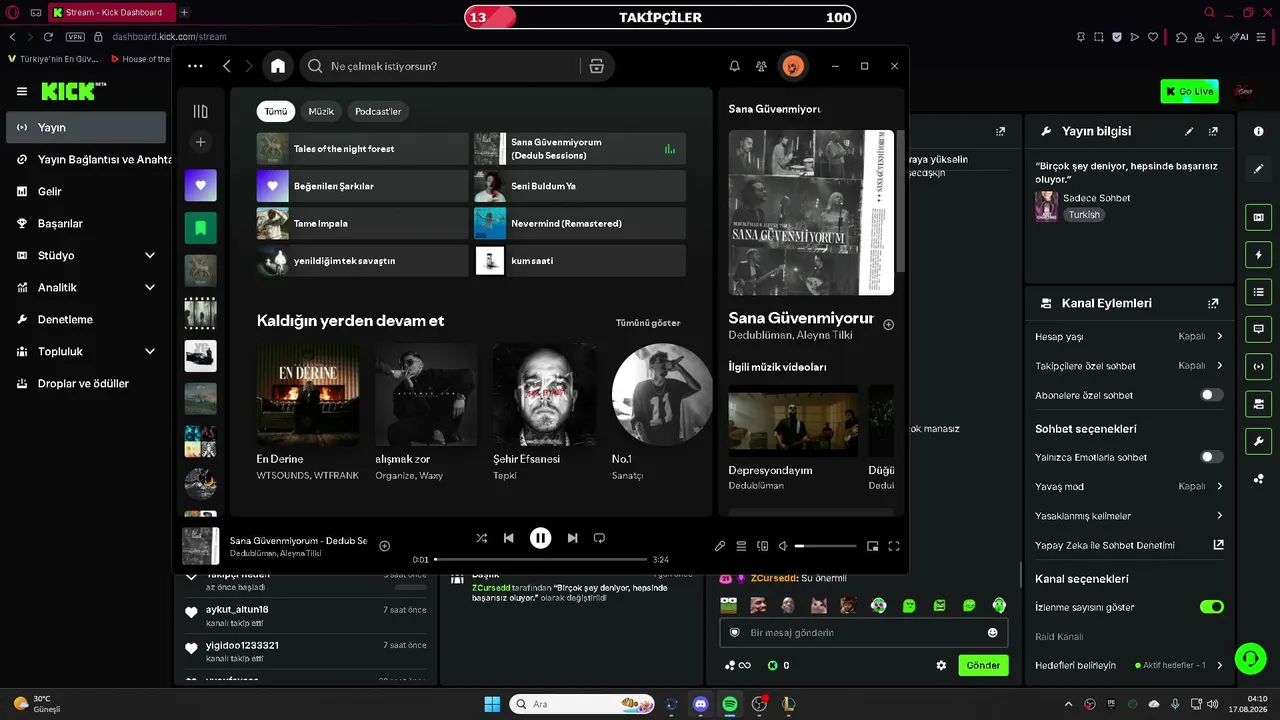Open Spotify notifications bell
The height and width of the screenshot is (720, 1280).
click(x=735, y=66)
